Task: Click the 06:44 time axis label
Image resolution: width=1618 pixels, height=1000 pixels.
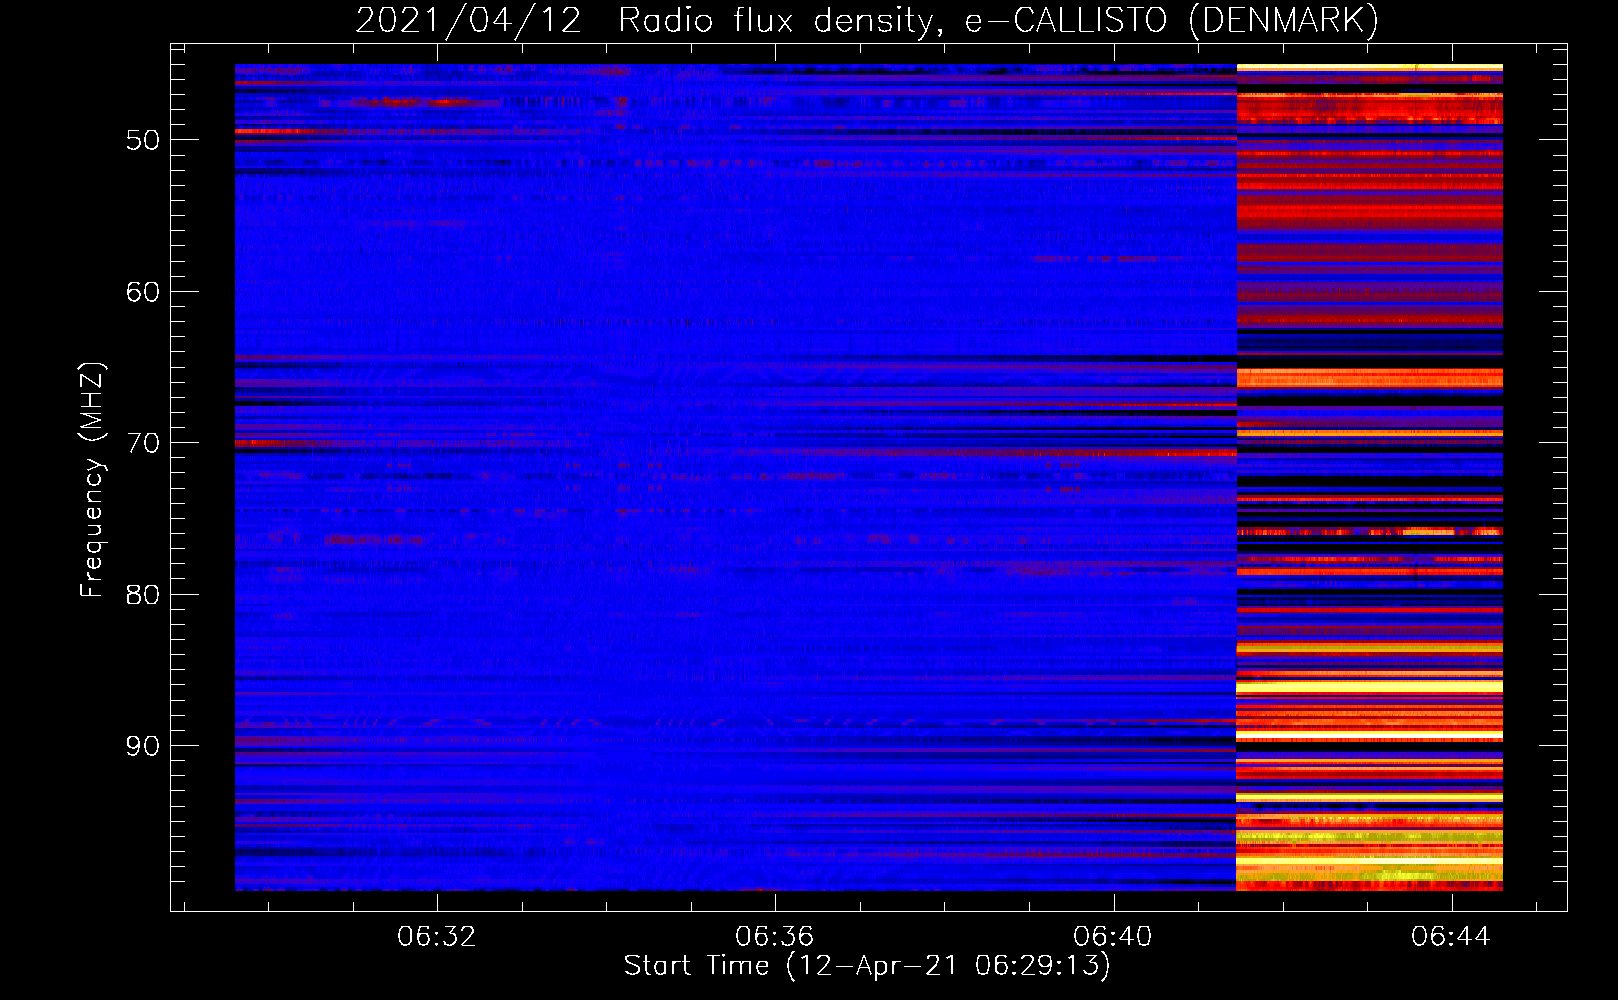Action: point(1450,937)
